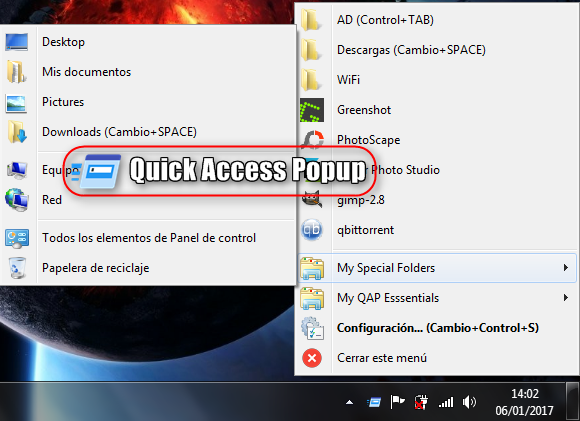Click the gimp-2.8 mascot icon
Viewport: 580px width, 421px height.
tap(312, 199)
